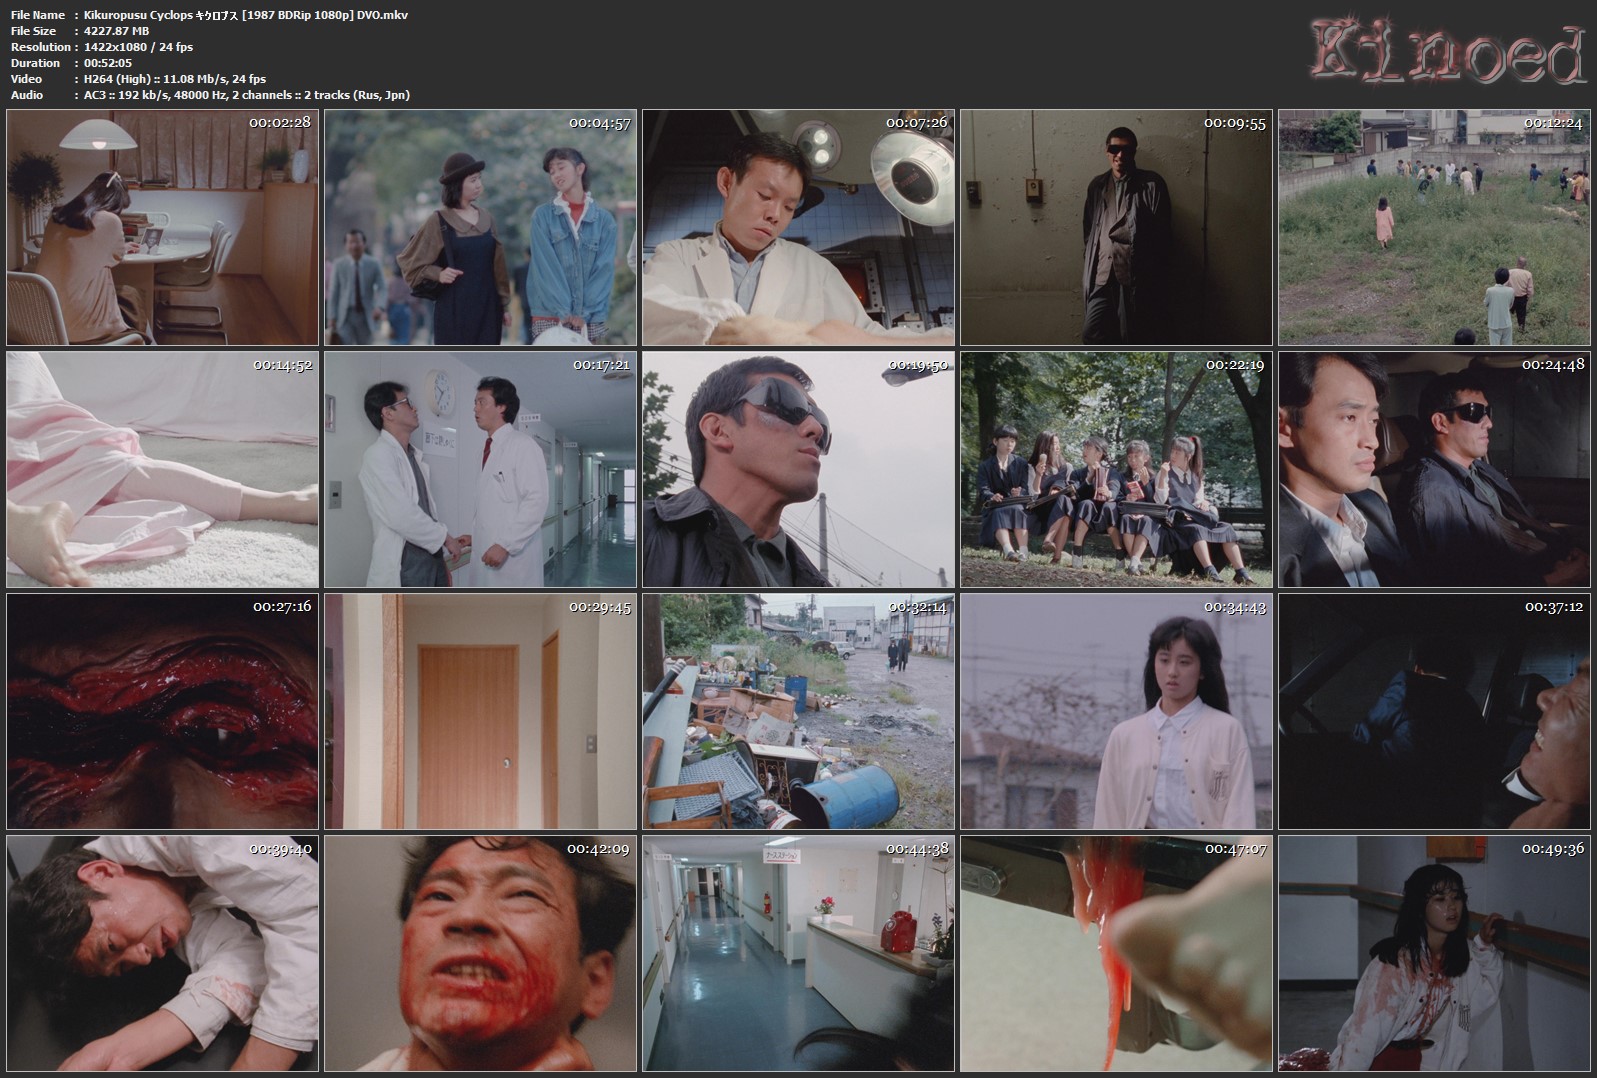Select the grassy field thumbnail at 00:12:24
The image size is (1597, 1078).
1434,228
